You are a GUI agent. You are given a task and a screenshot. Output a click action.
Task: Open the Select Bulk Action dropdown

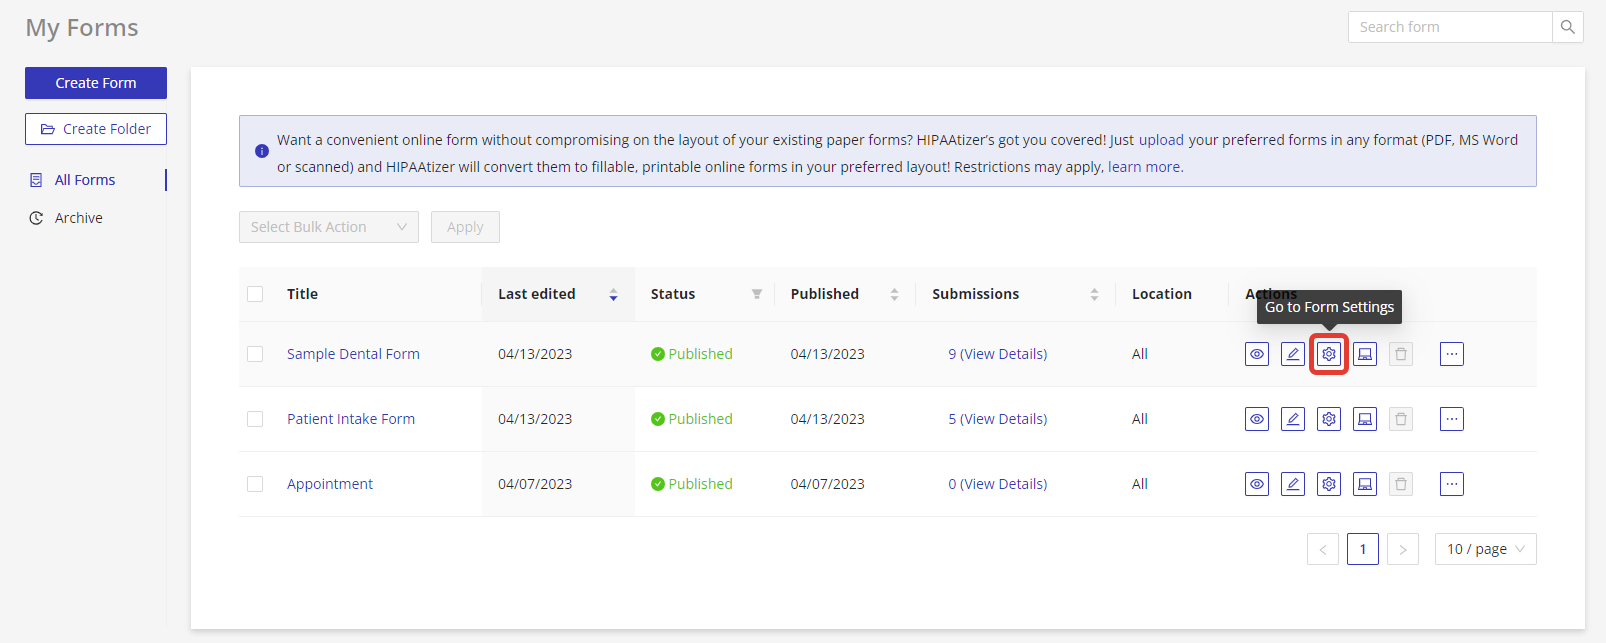[328, 227]
